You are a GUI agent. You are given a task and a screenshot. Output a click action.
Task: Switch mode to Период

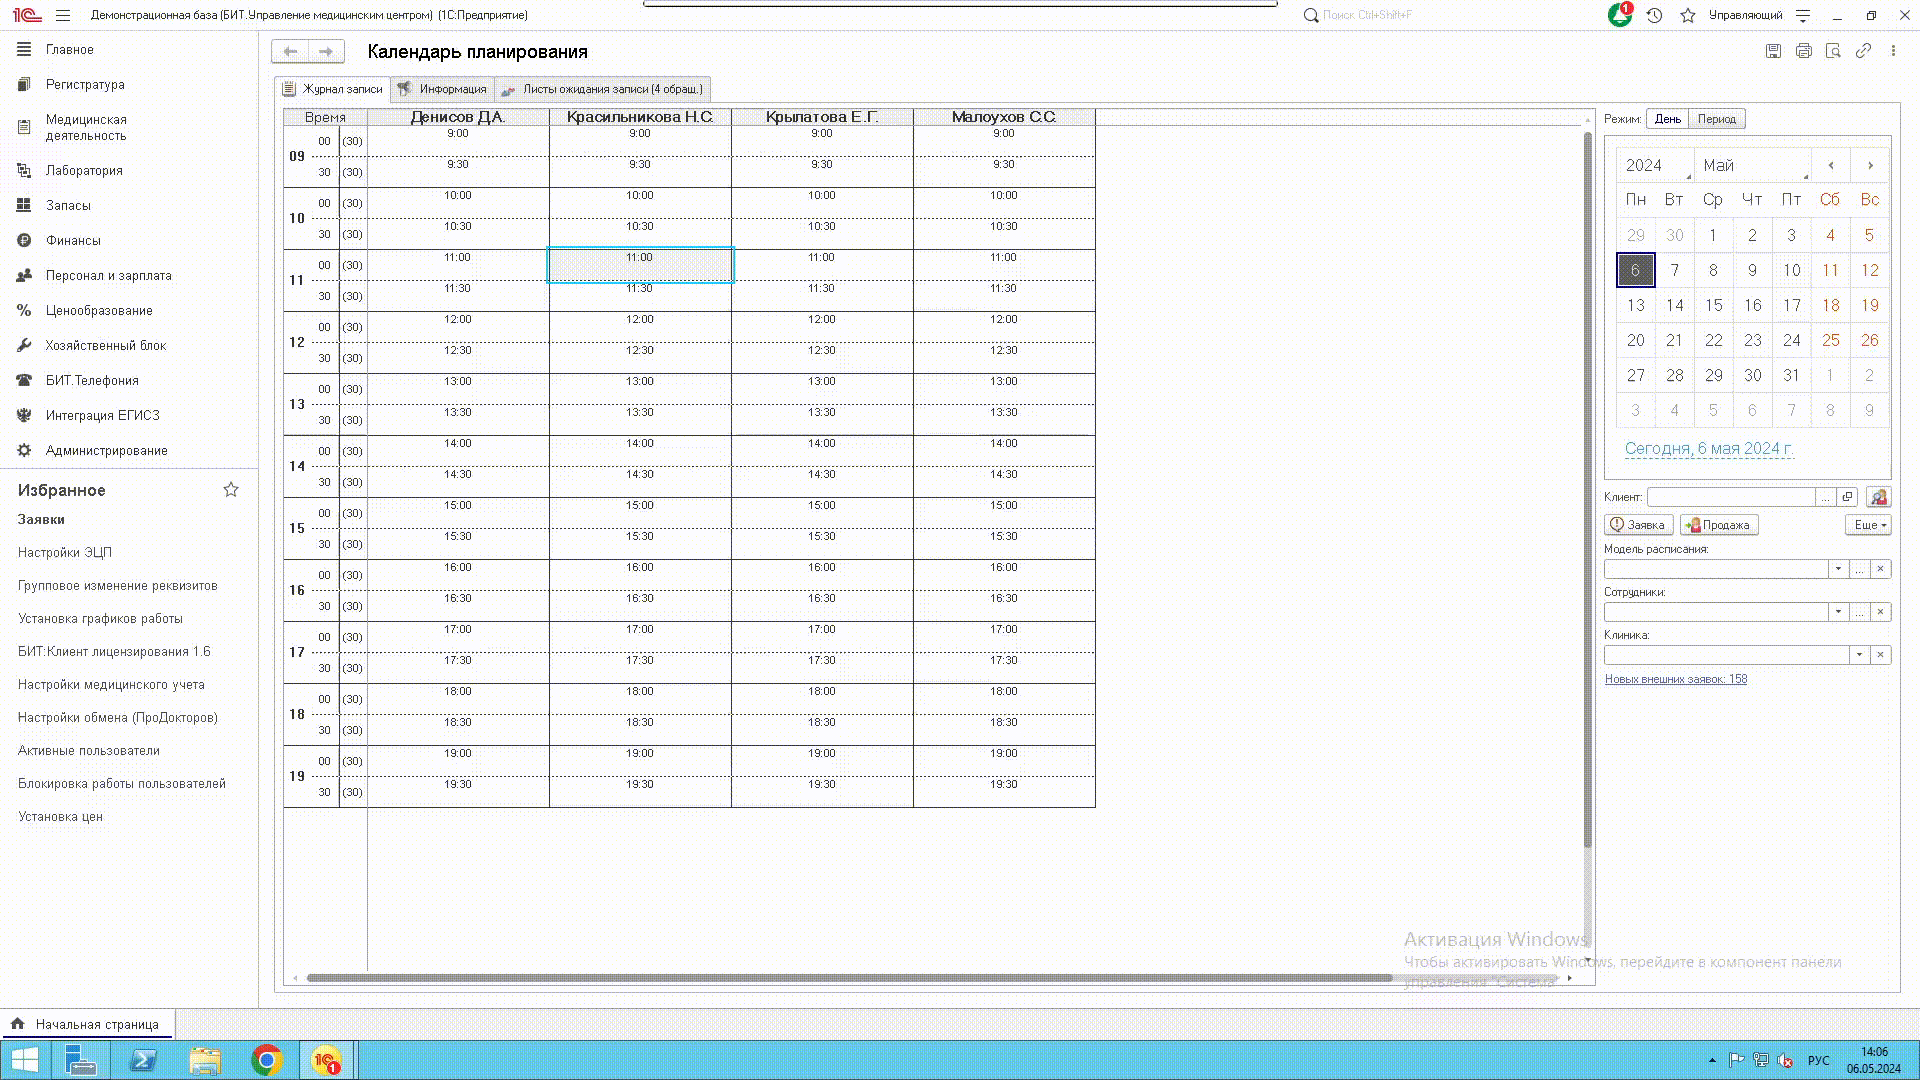point(1716,119)
